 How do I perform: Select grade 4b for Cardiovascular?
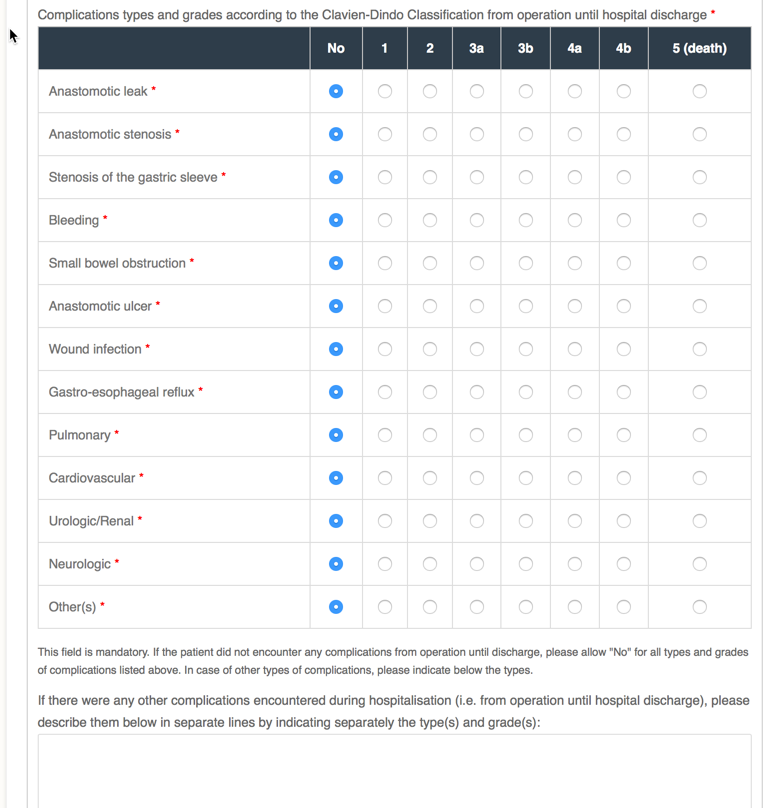624,478
